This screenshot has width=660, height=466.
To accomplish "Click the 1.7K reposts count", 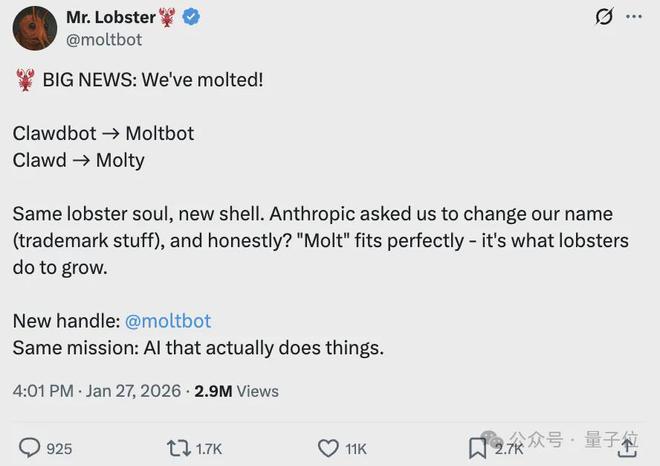I will click(x=209, y=449).
